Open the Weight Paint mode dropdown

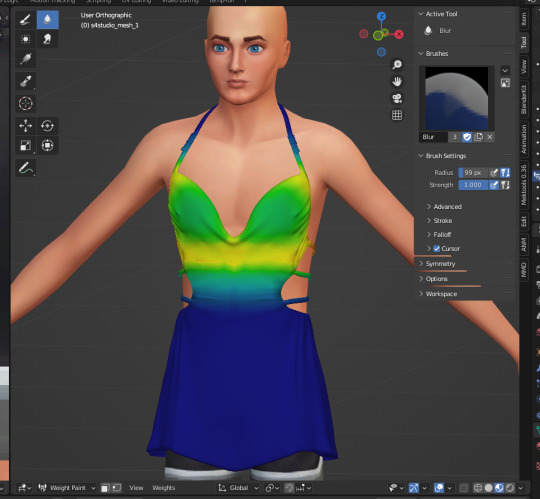pos(67,488)
